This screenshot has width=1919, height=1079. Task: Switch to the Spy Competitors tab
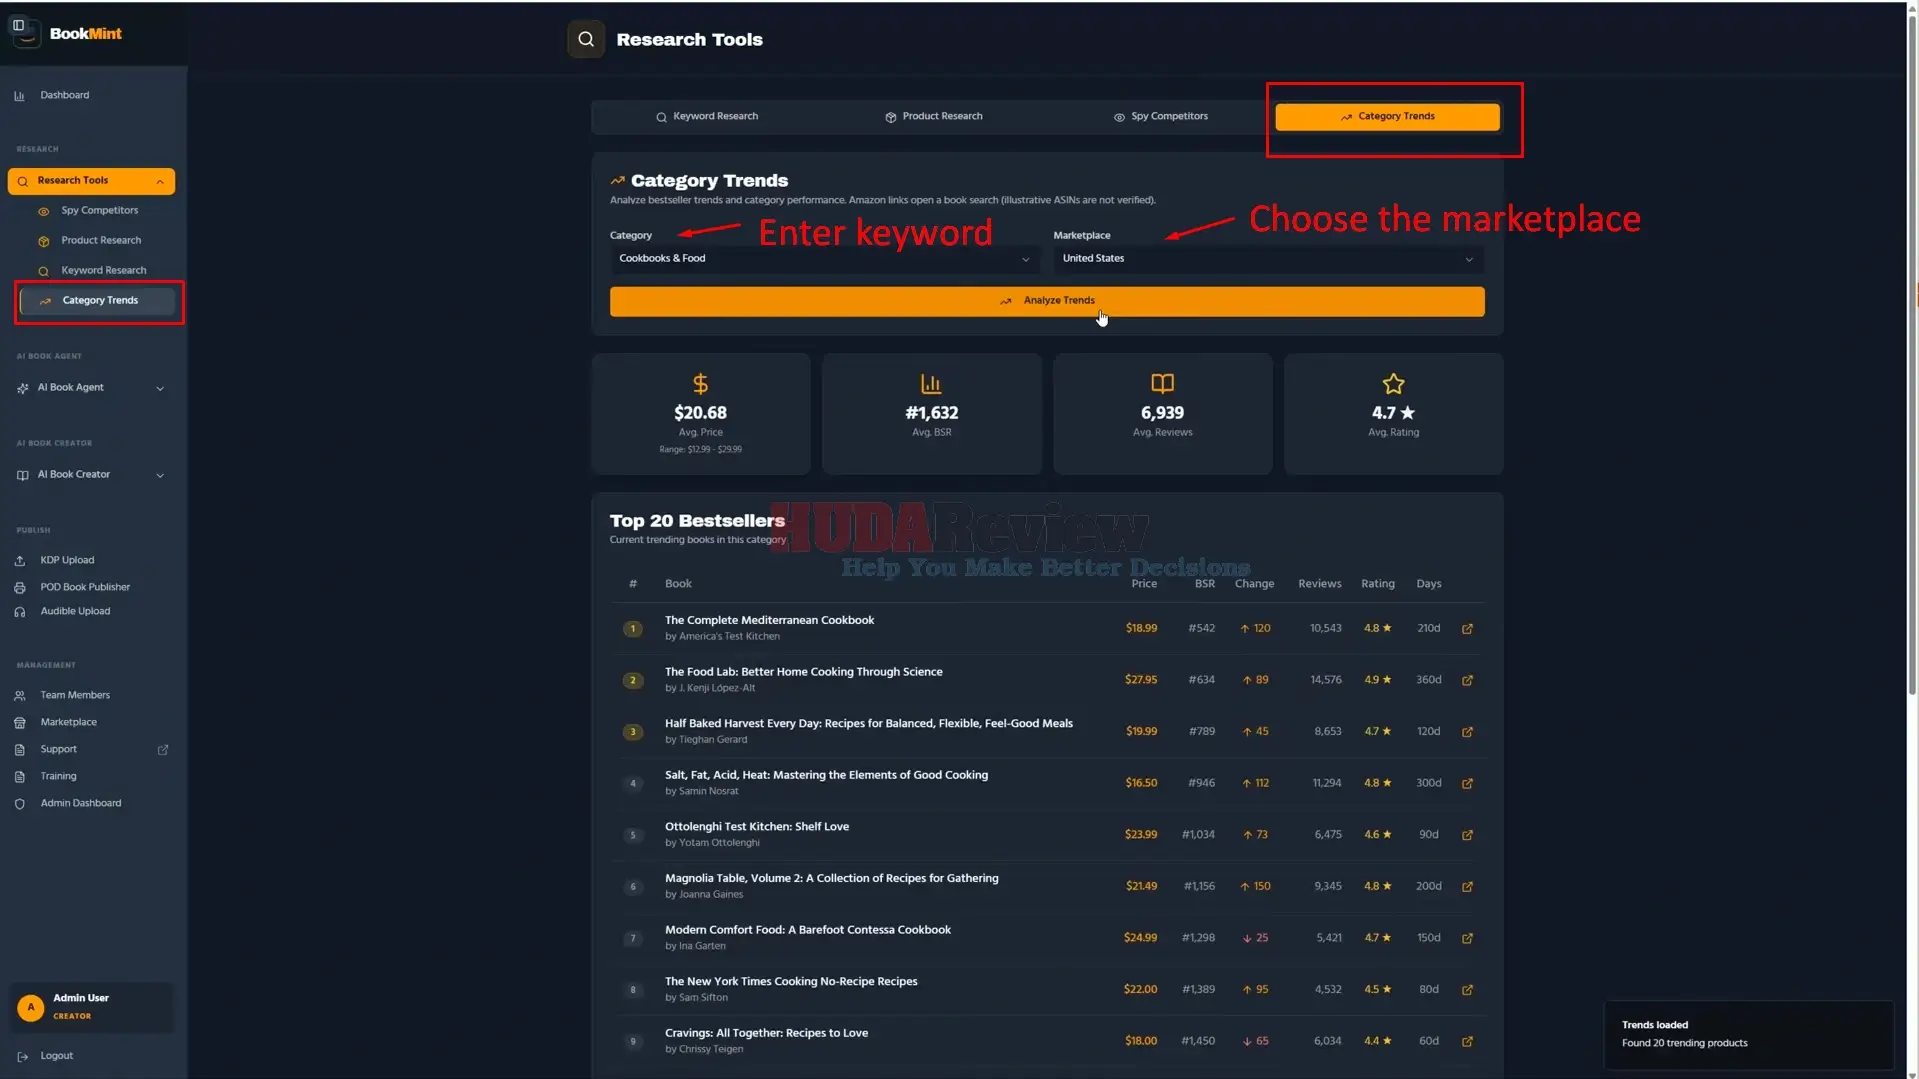point(1160,117)
